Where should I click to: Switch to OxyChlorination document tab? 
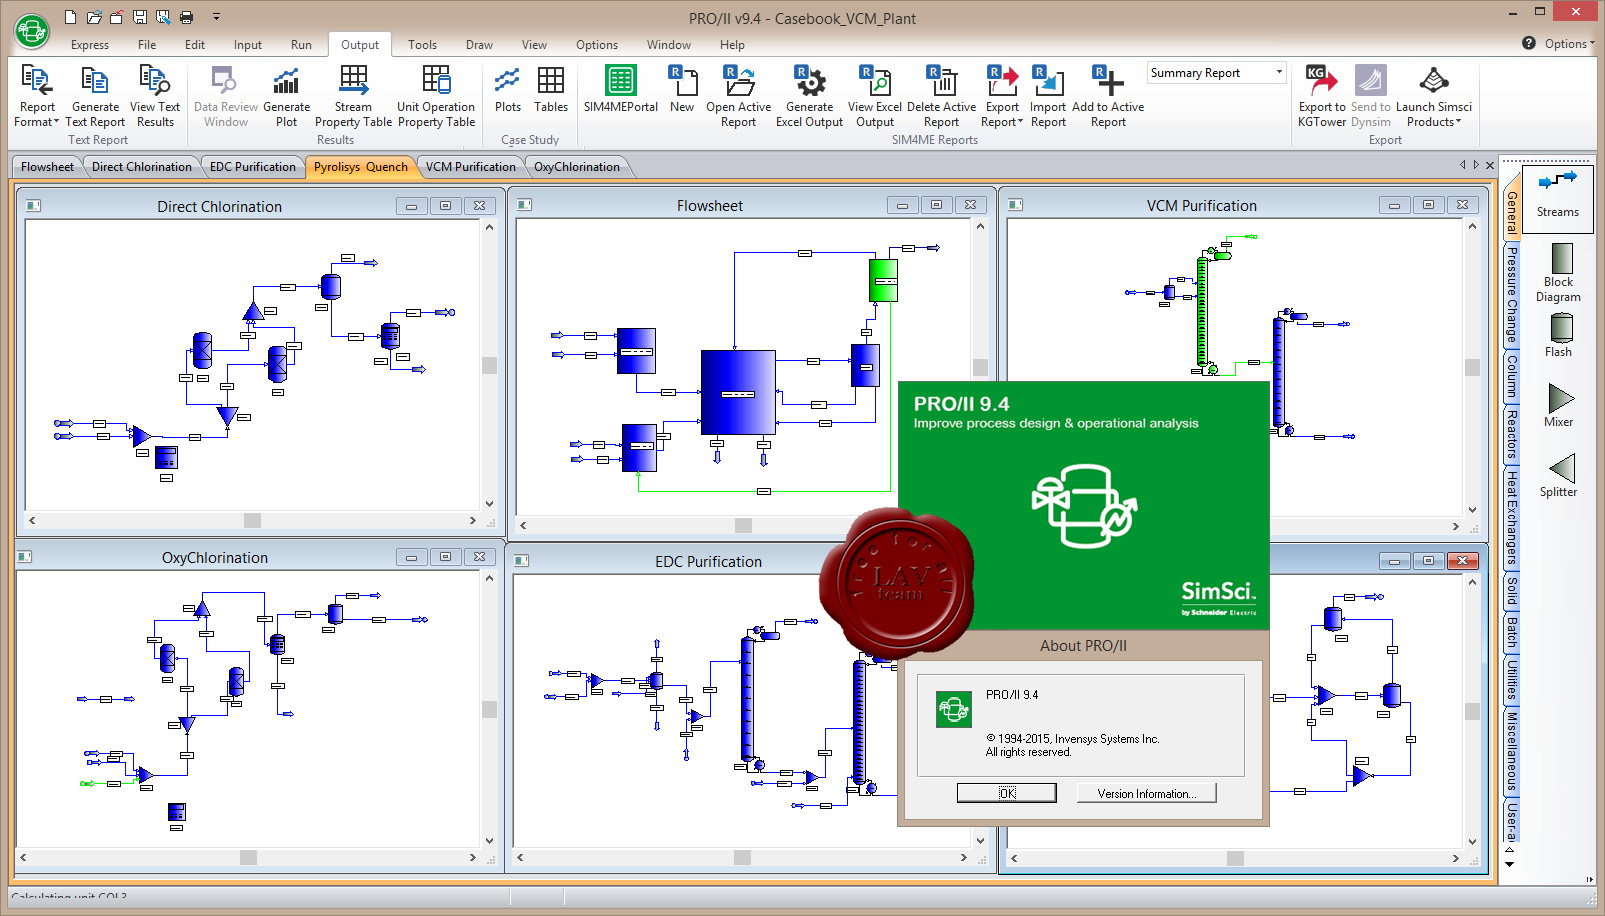coord(577,167)
